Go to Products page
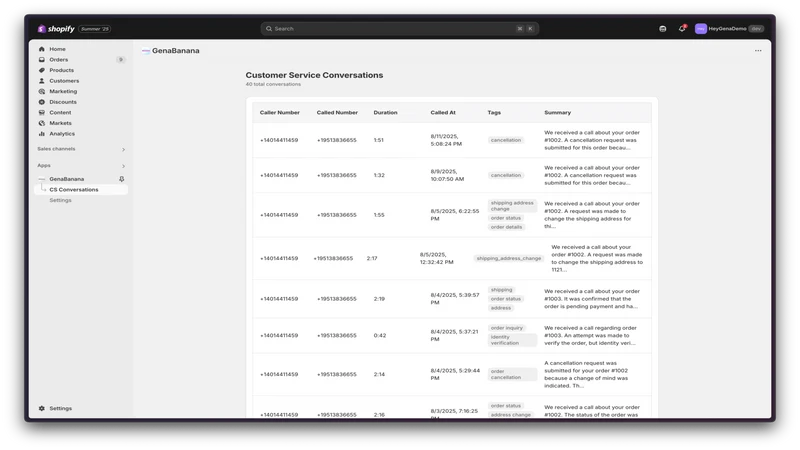Screen dimensions: 800x450 pyautogui.click(x=62, y=70)
